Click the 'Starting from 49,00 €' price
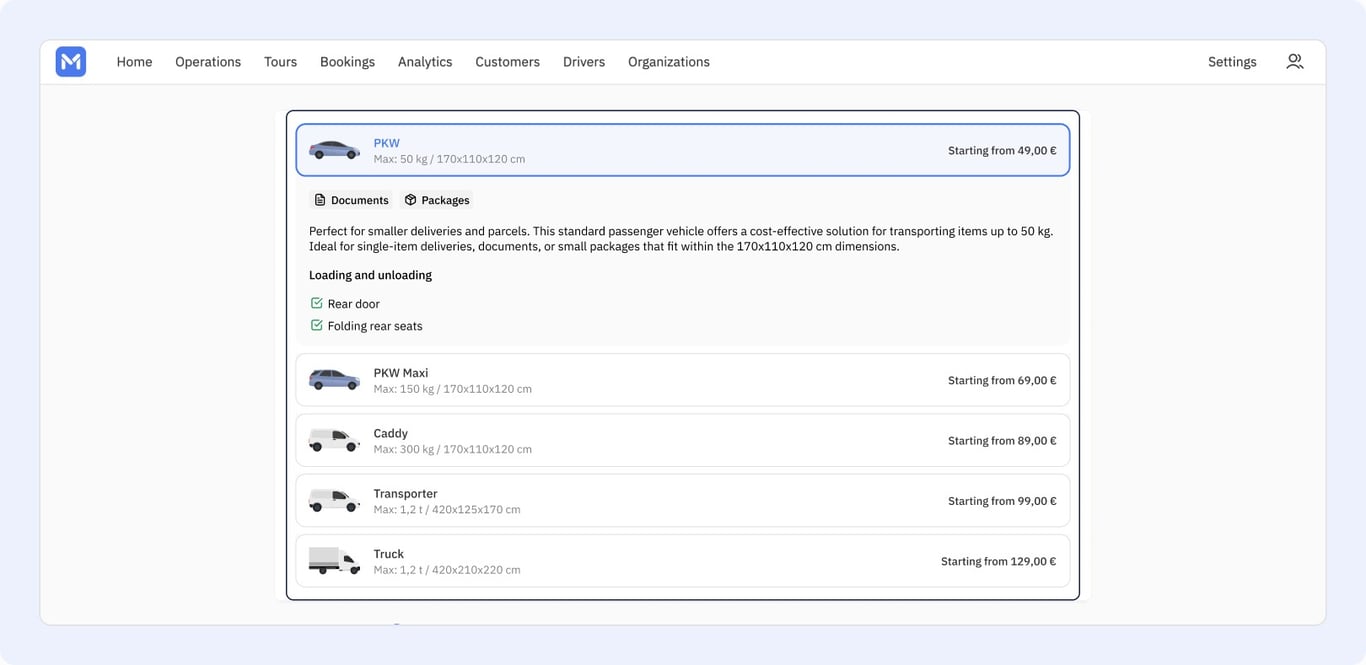The image size is (1366, 665). (x=1002, y=151)
